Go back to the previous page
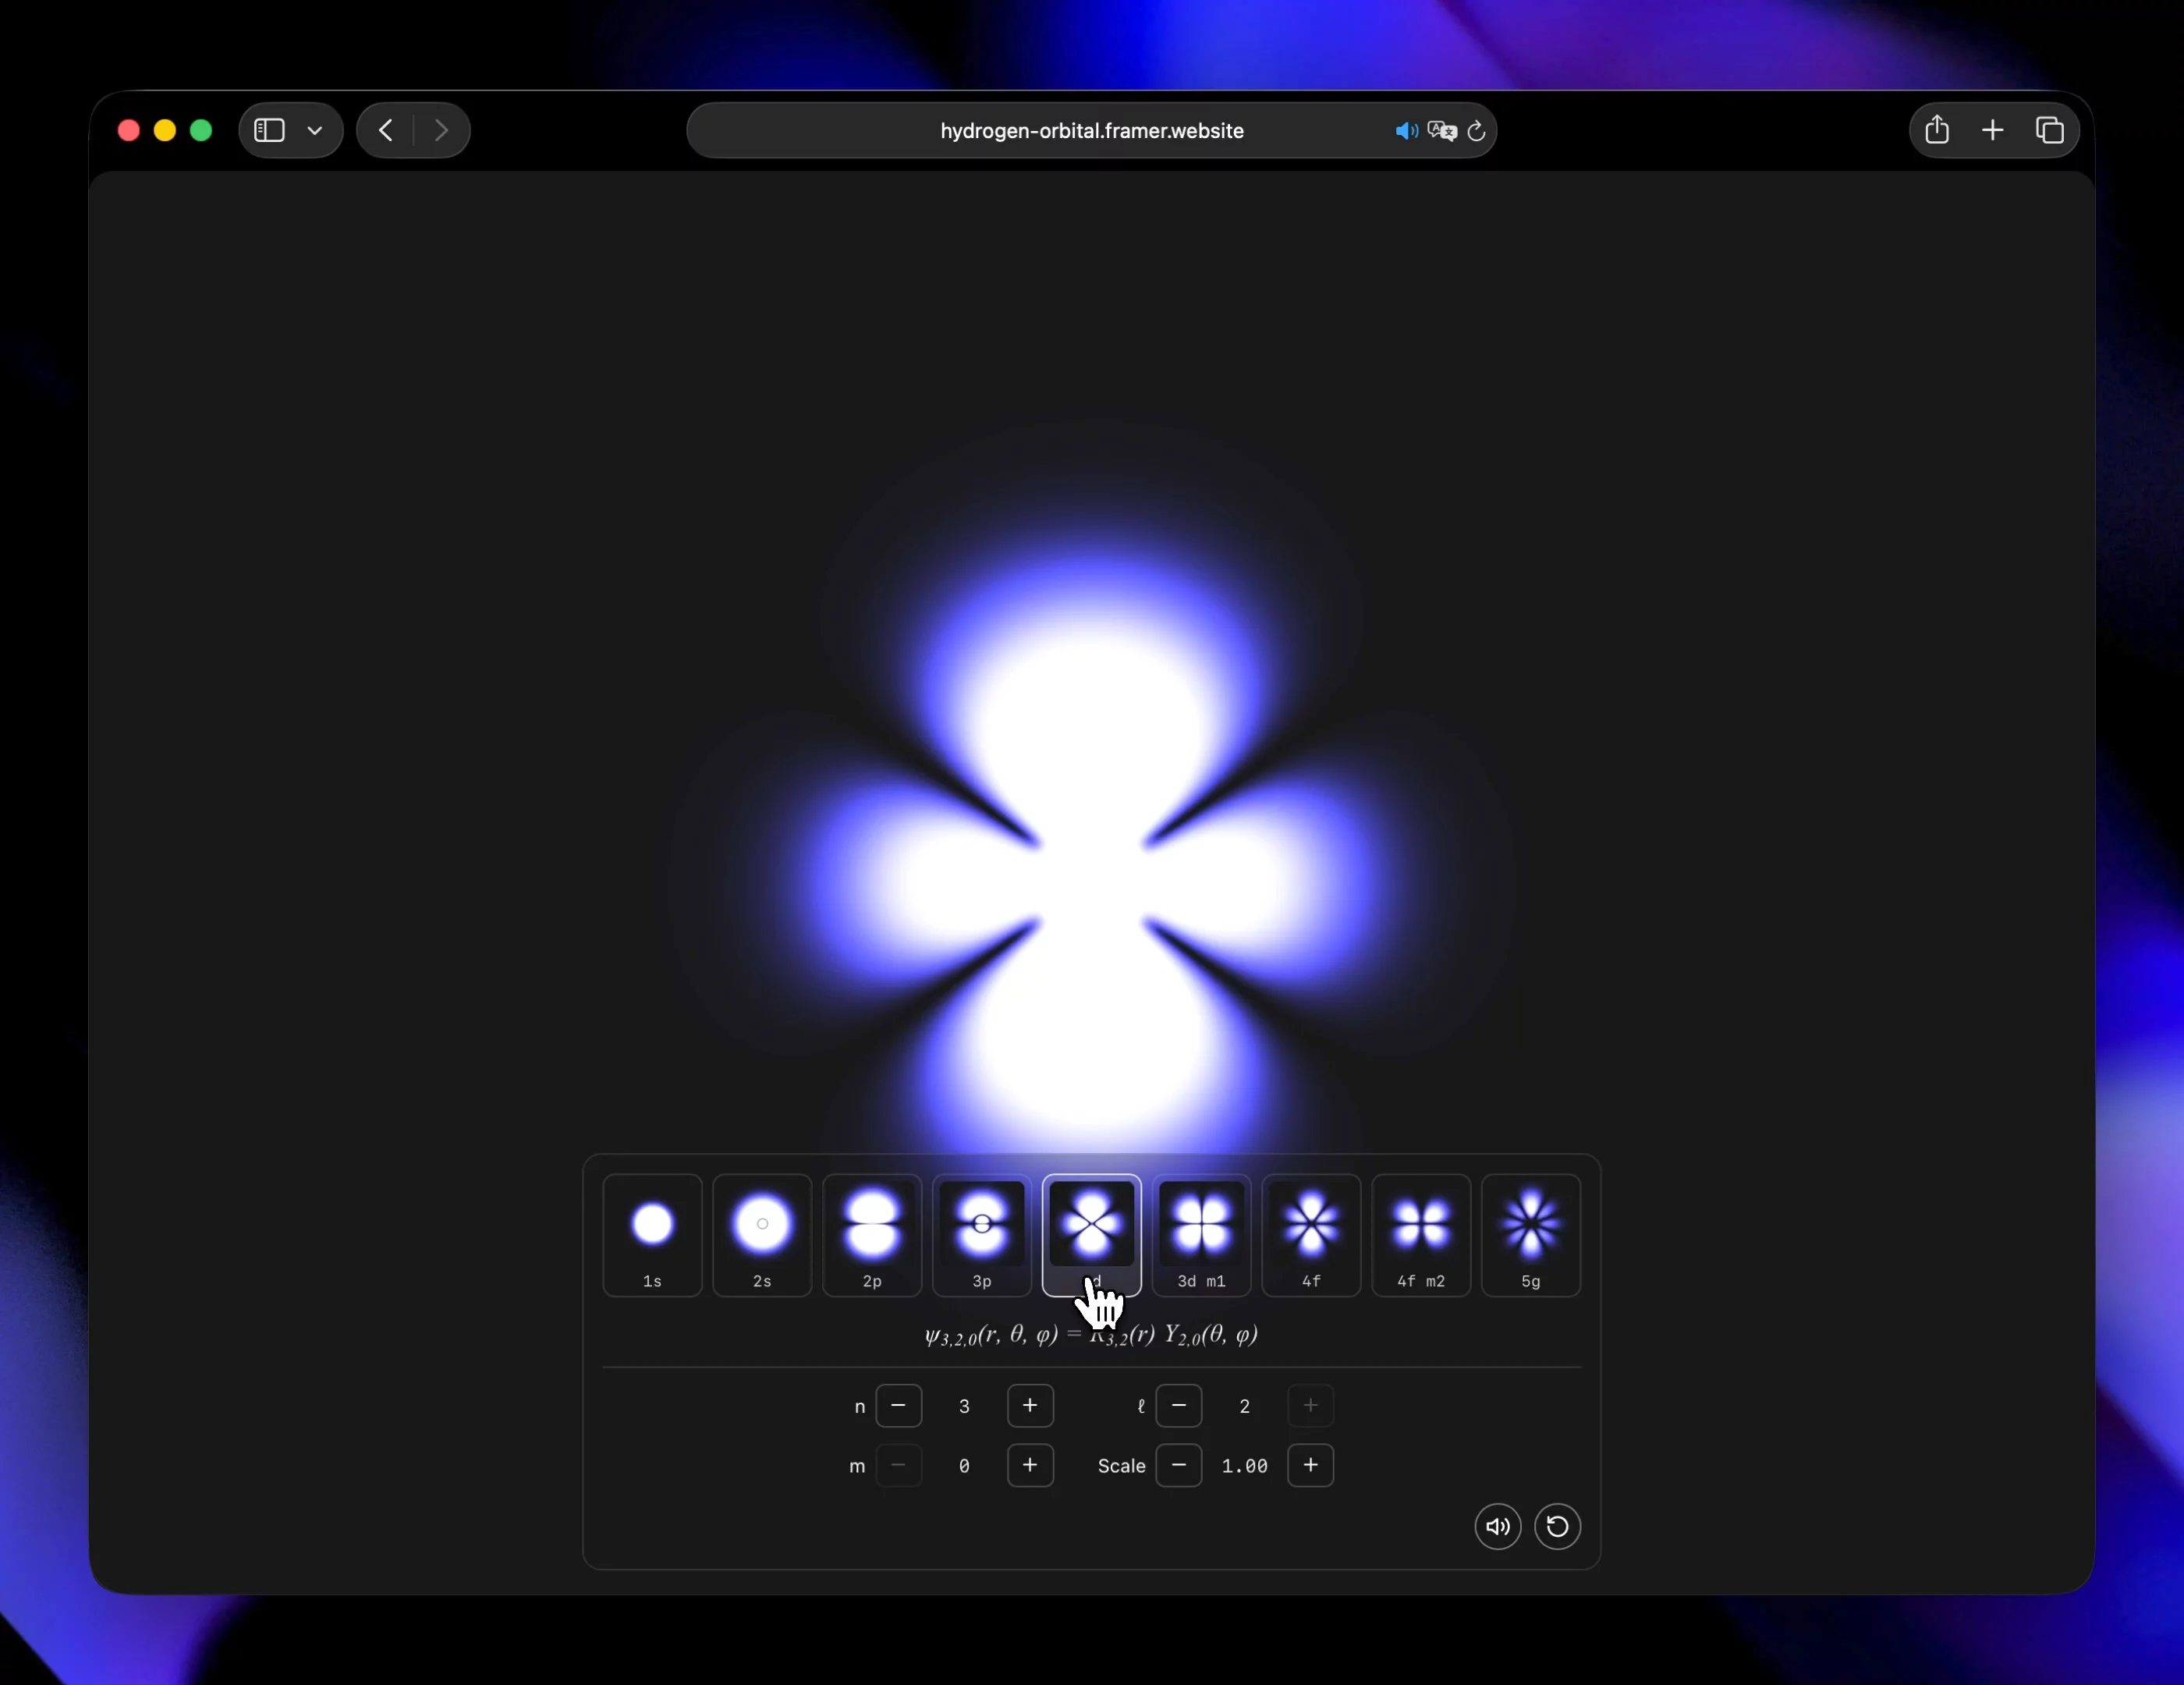 (x=386, y=130)
